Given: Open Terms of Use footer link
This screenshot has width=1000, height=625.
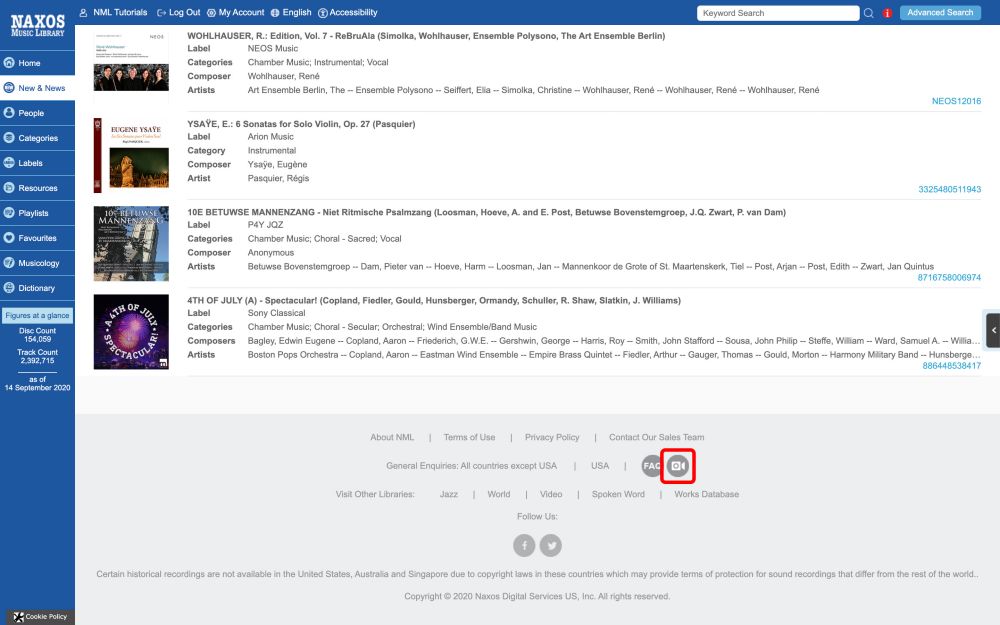Looking at the screenshot, I should tap(469, 438).
